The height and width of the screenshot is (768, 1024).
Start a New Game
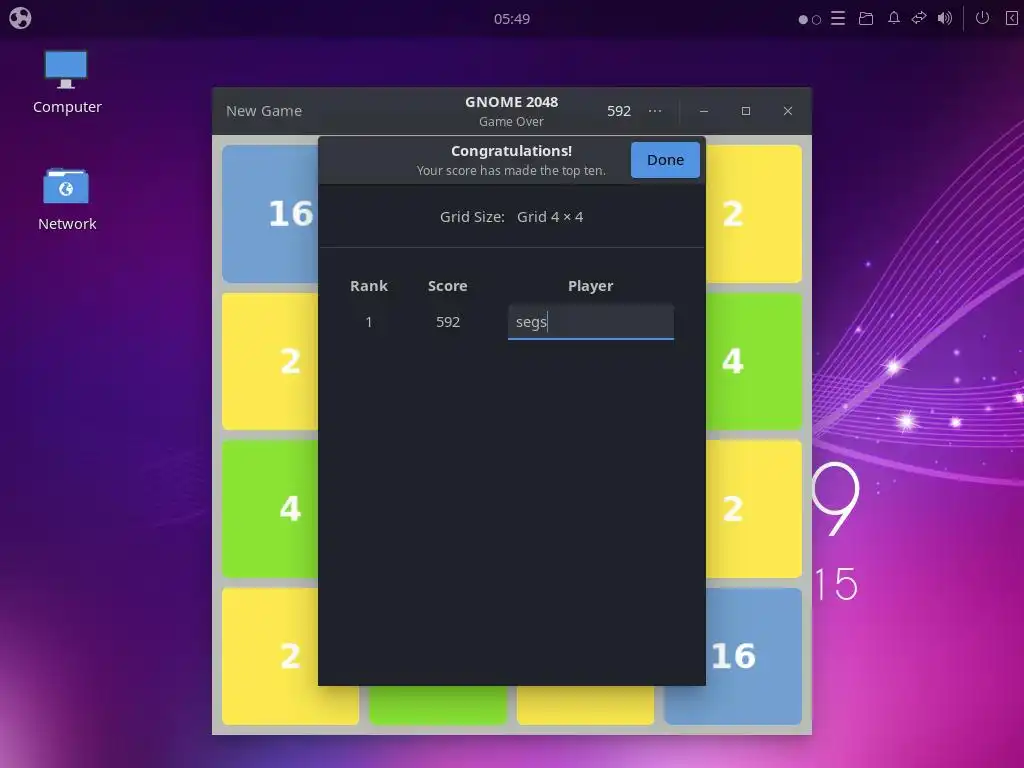(x=264, y=111)
